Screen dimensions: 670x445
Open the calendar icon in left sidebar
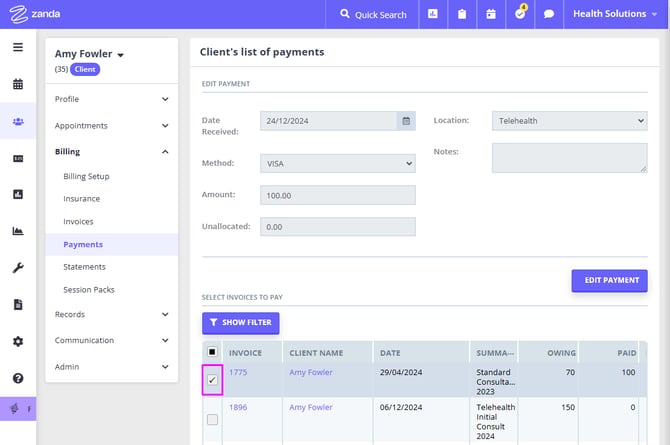[18, 84]
